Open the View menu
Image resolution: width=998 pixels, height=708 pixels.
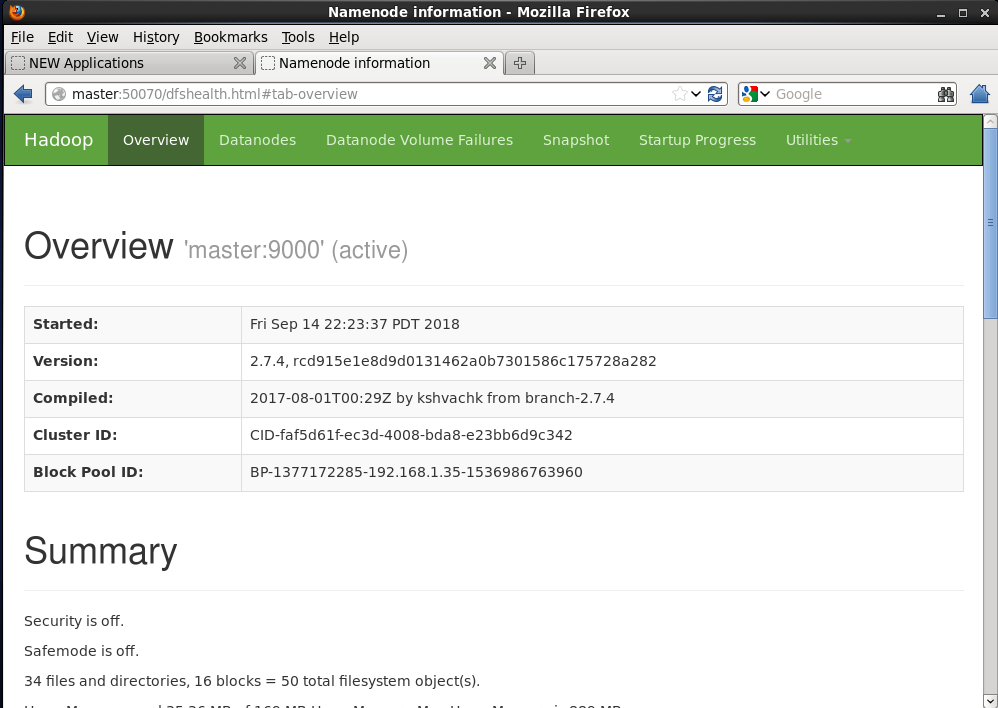(x=102, y=37)
